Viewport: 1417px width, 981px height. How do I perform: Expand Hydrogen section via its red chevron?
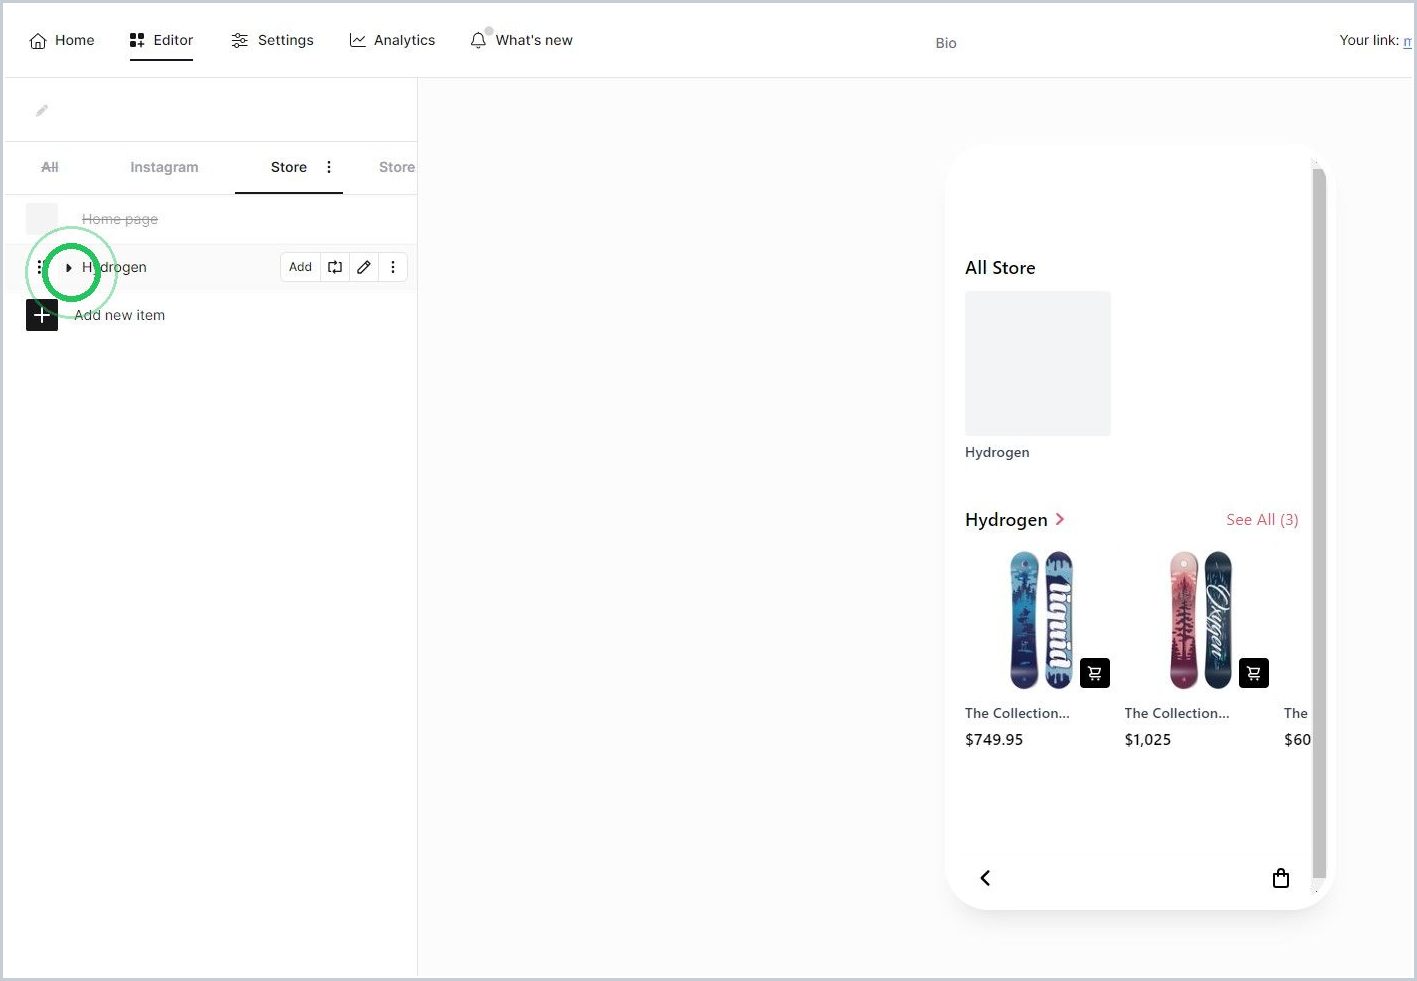(x=1060, y=519)
